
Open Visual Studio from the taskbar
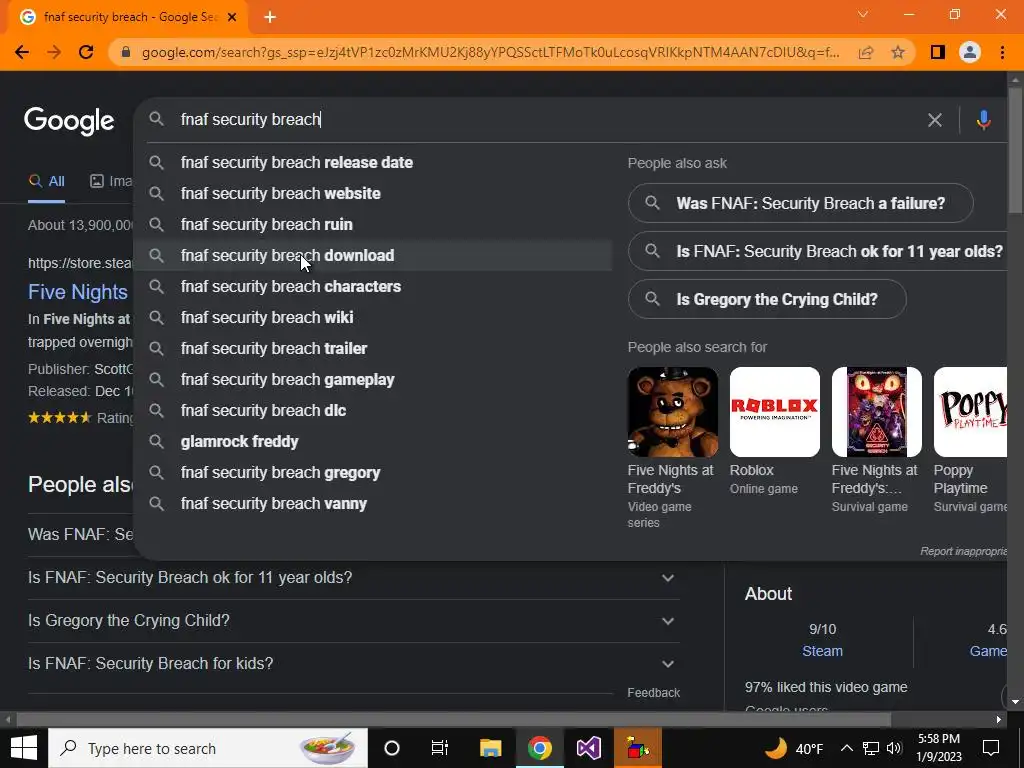588,748
